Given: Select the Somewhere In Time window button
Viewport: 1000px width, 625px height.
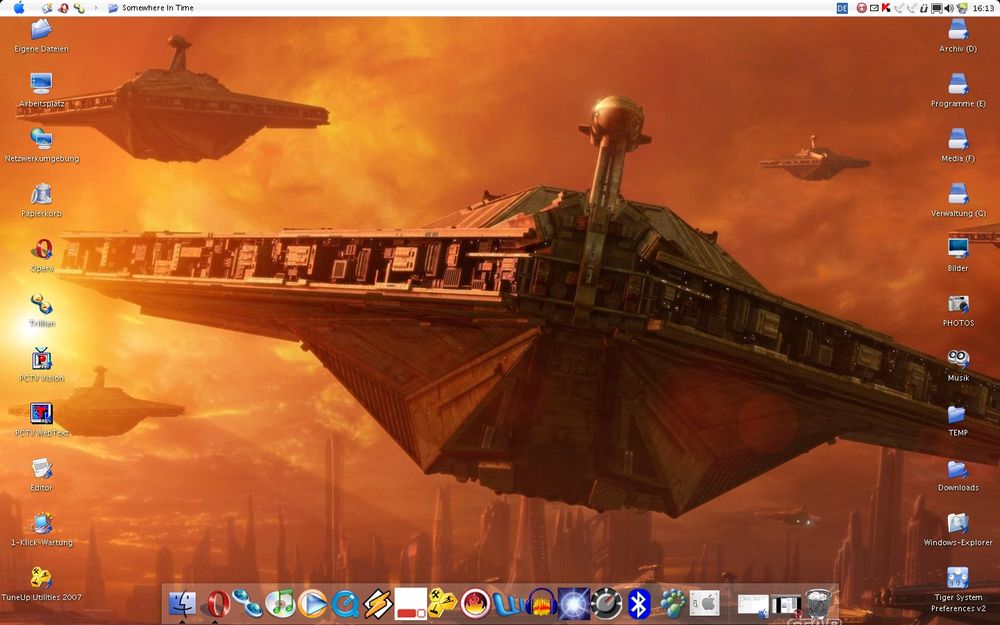Looking at the screenshot, I should 151,8.
